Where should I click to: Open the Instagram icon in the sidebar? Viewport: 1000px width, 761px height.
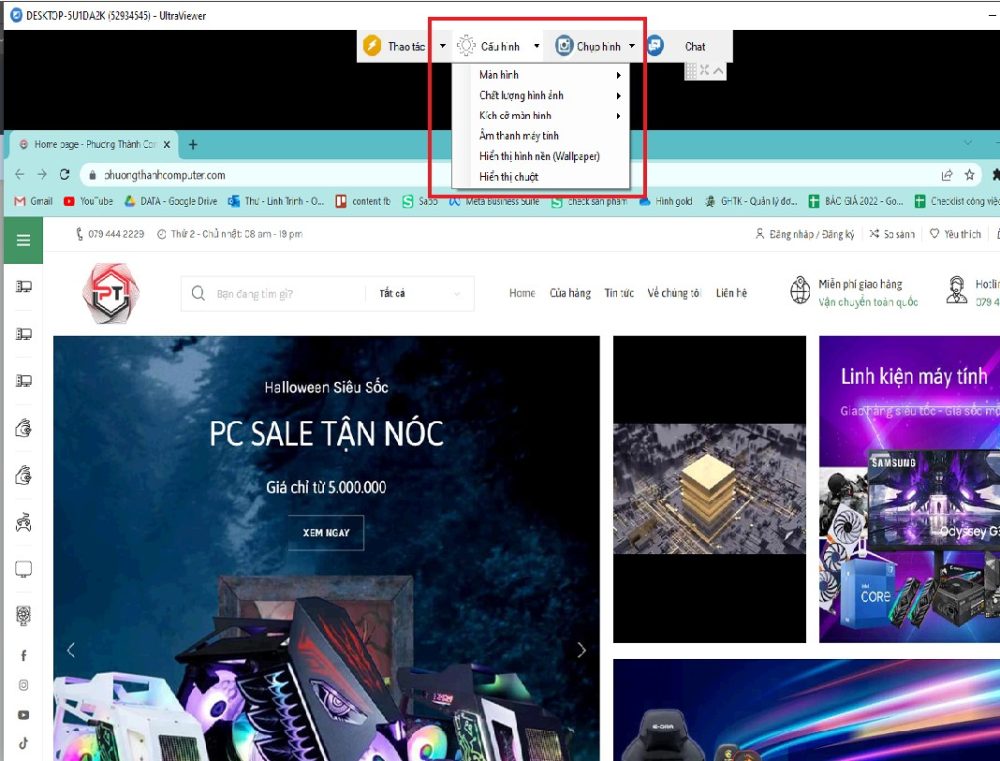[x=24, y=685]
